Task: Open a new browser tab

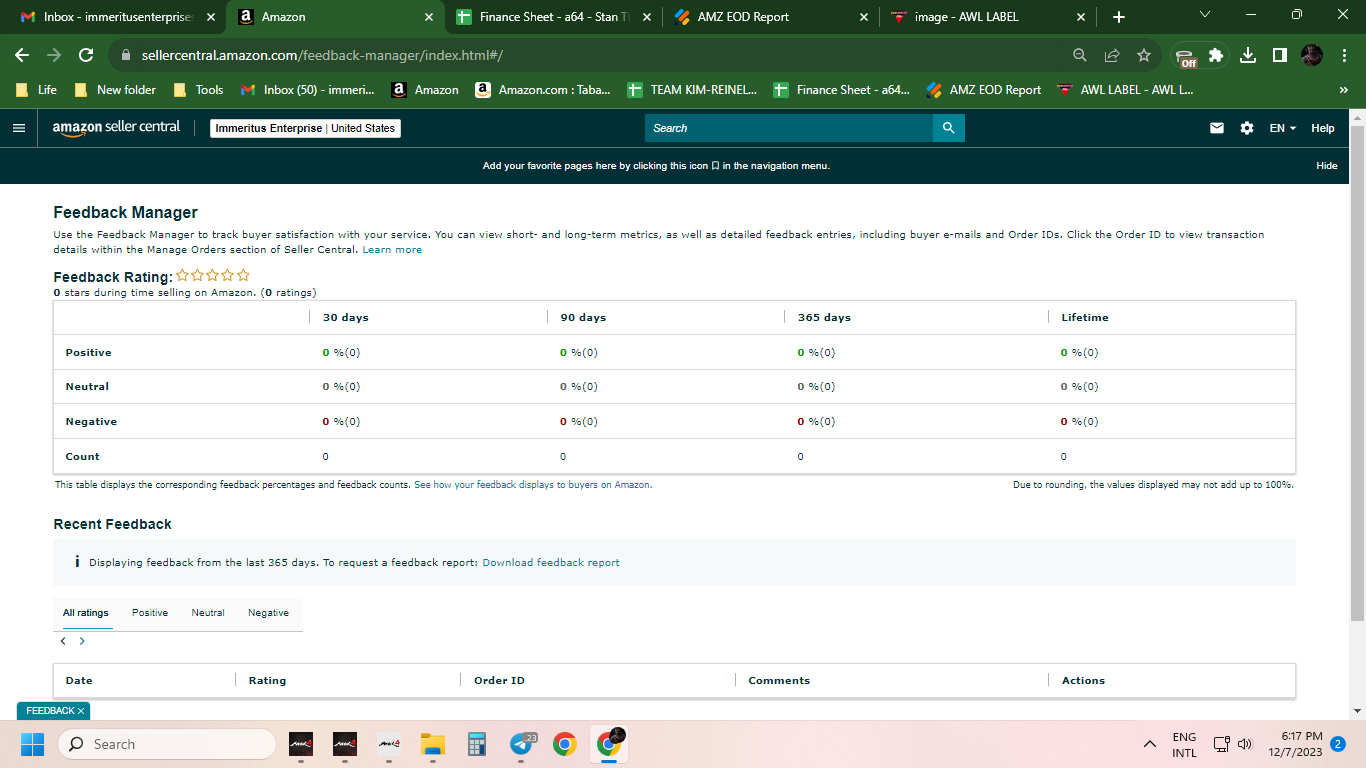Action: click(1119, 17)
